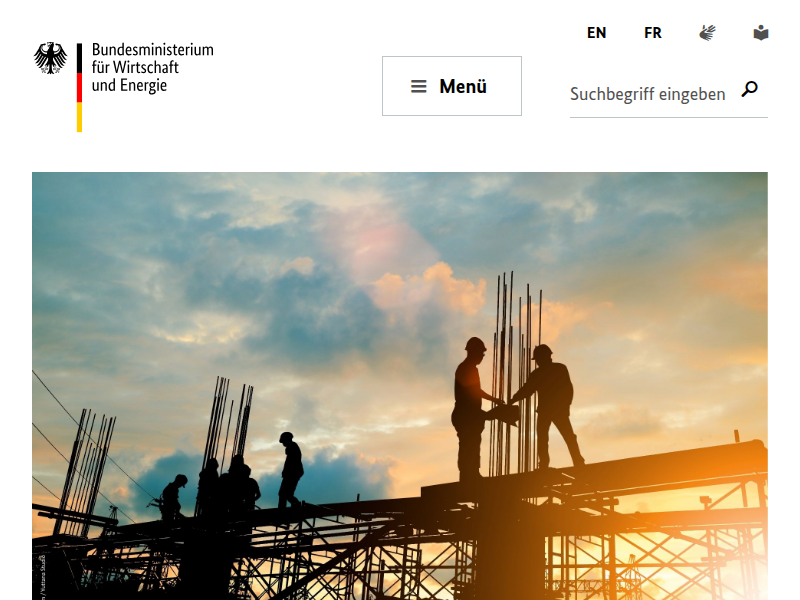Switch language to French via FR
800x600 pixels.
tap(653, 33)
